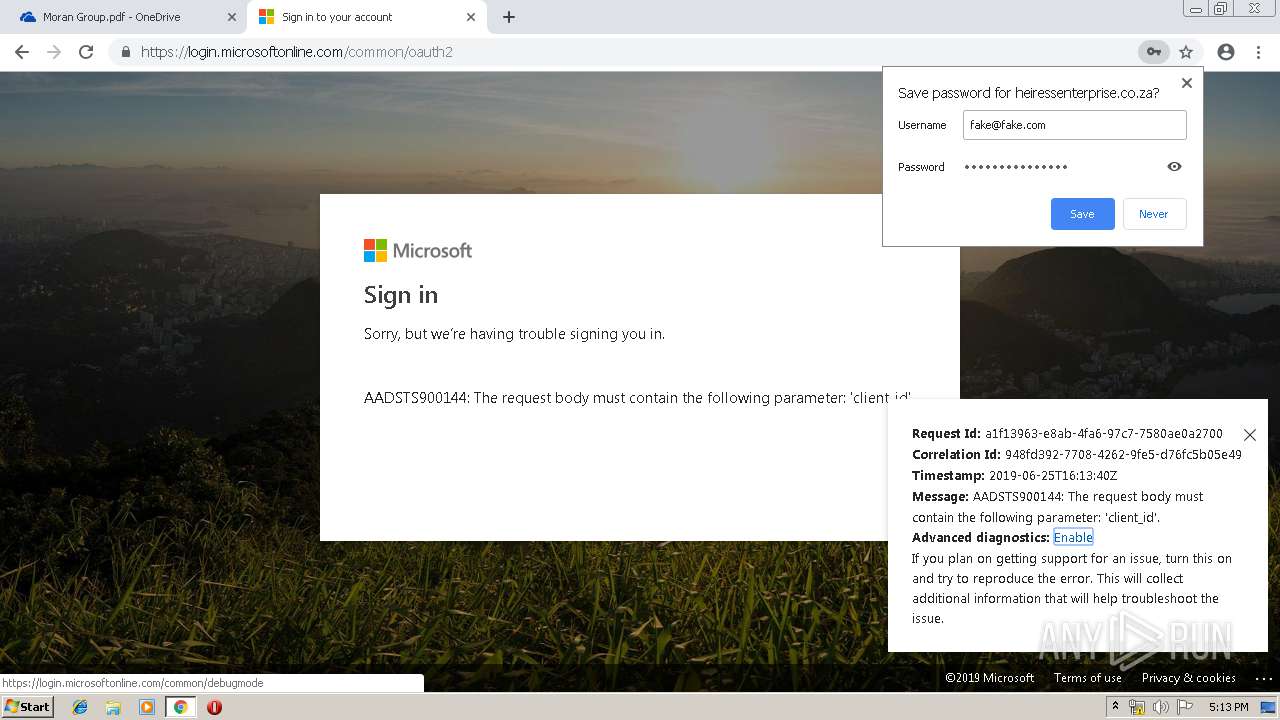
Task: Open the Action Center flag icon
Action: click(1185, 707)
